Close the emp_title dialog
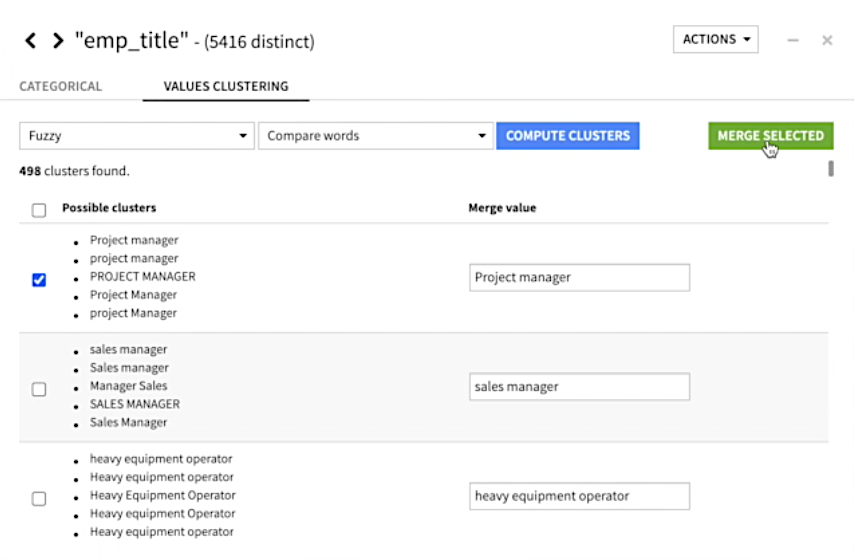 pyautogui.click(x=827, y=40)
